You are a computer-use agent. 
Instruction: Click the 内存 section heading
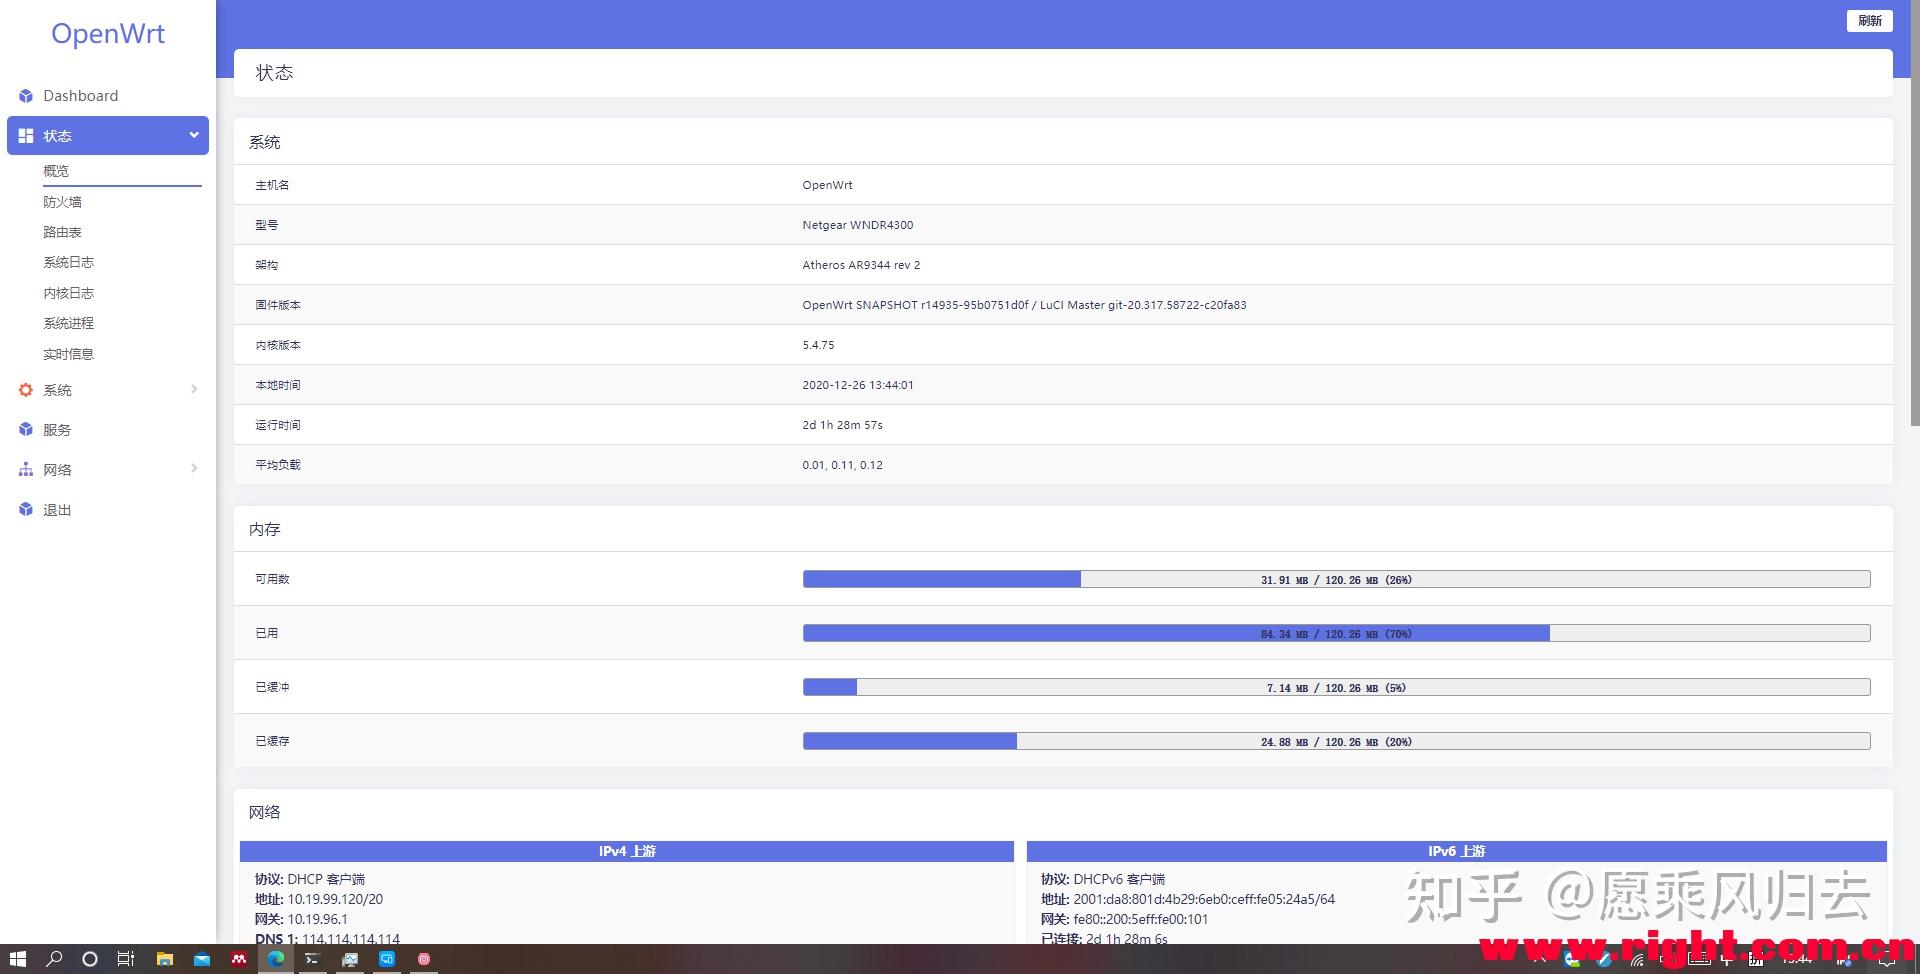pyautogui.click(x=264, y=529)
